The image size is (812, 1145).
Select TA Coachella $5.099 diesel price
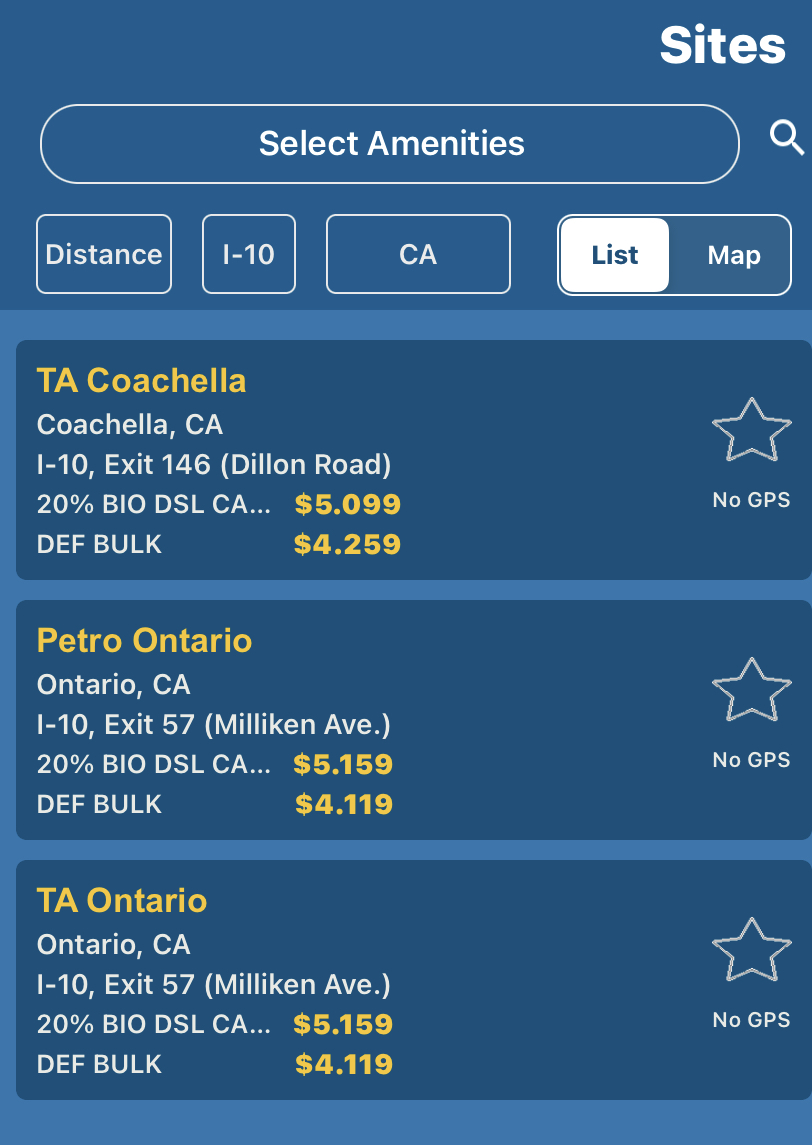click(348, 505)
